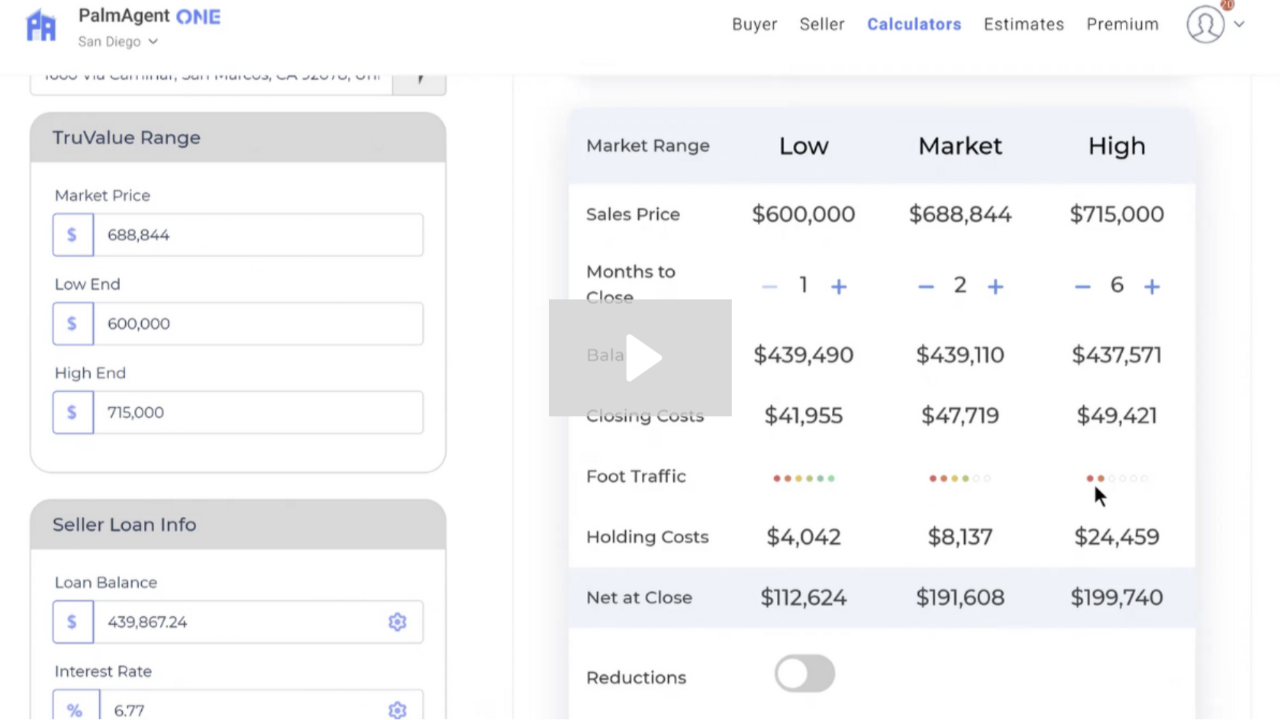Click the Low holding costs $4,042
The image size is (1280, 720).
point(804,537)
